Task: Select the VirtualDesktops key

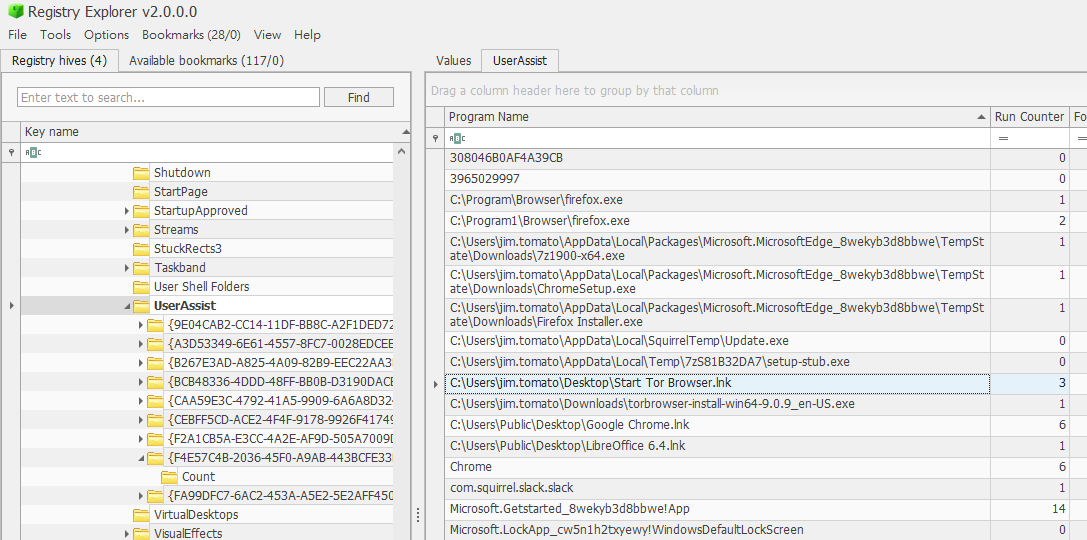Action: click(196, 514)
